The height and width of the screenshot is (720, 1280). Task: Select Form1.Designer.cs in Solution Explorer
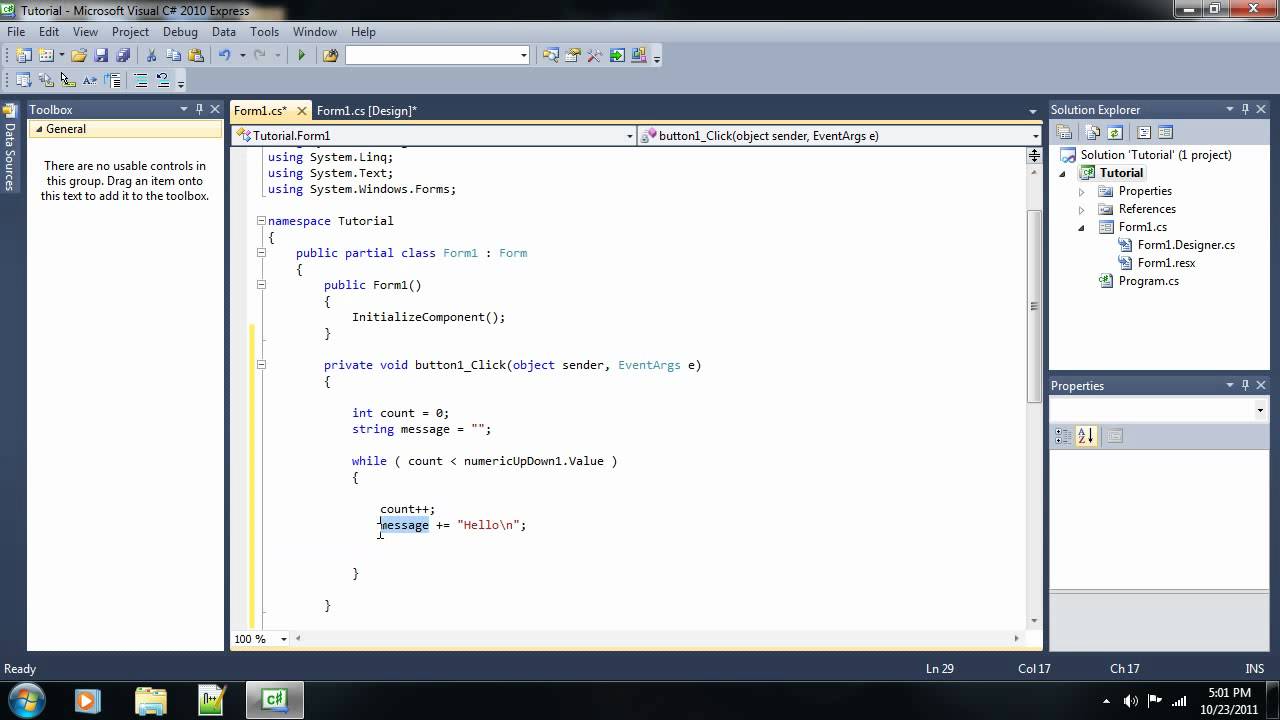click(1186, 245)
